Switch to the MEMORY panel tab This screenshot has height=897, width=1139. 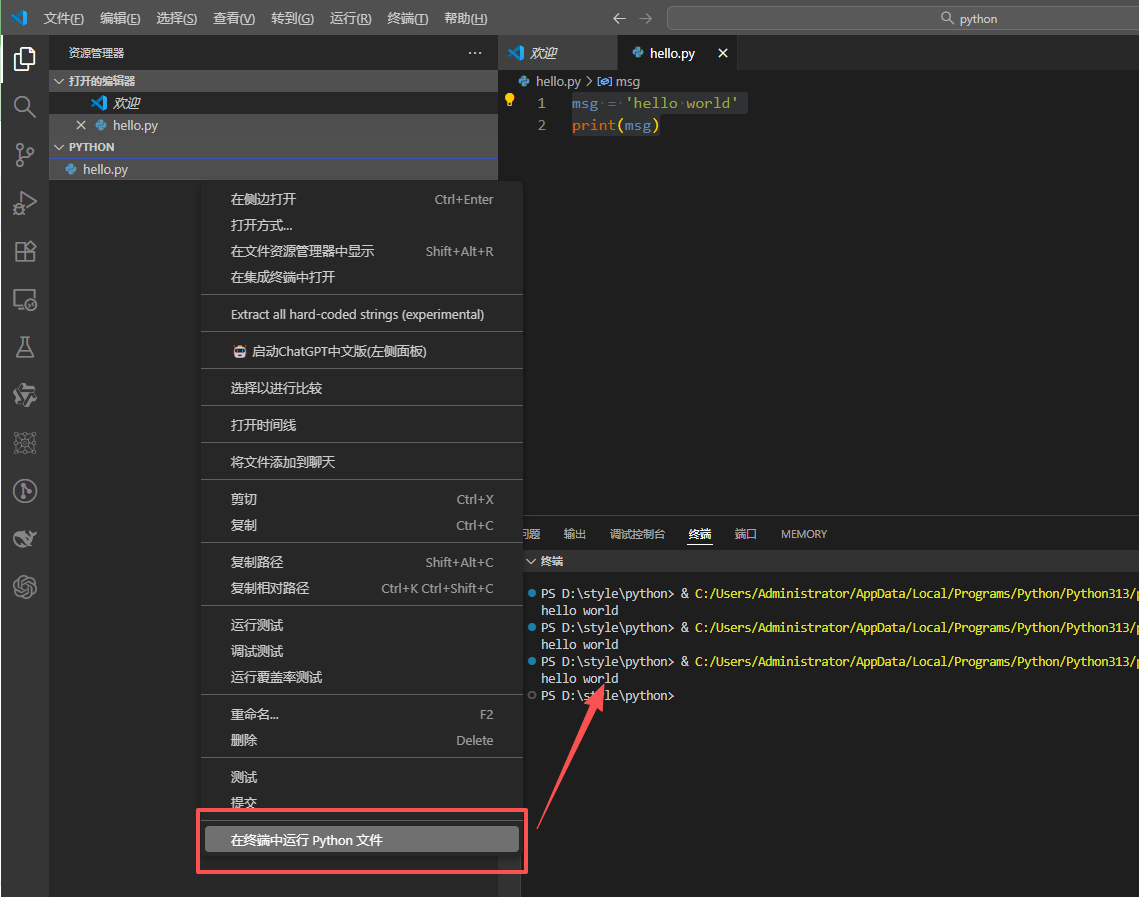tap(803, 534)
